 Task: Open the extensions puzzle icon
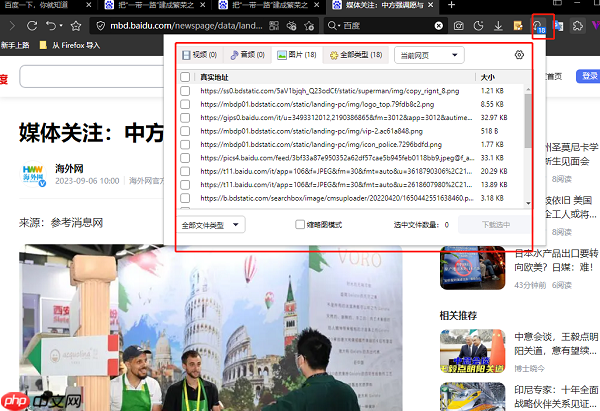click(x=577, y=26)
